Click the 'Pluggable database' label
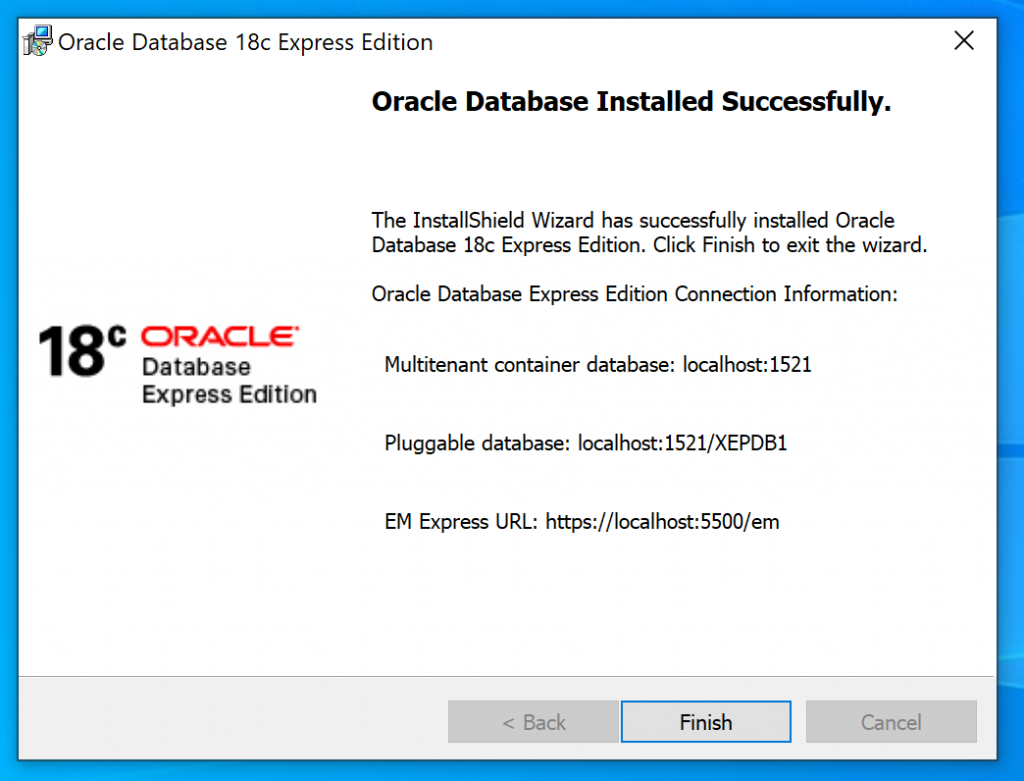The image size is (1024, 781). (x=477, y=443)
